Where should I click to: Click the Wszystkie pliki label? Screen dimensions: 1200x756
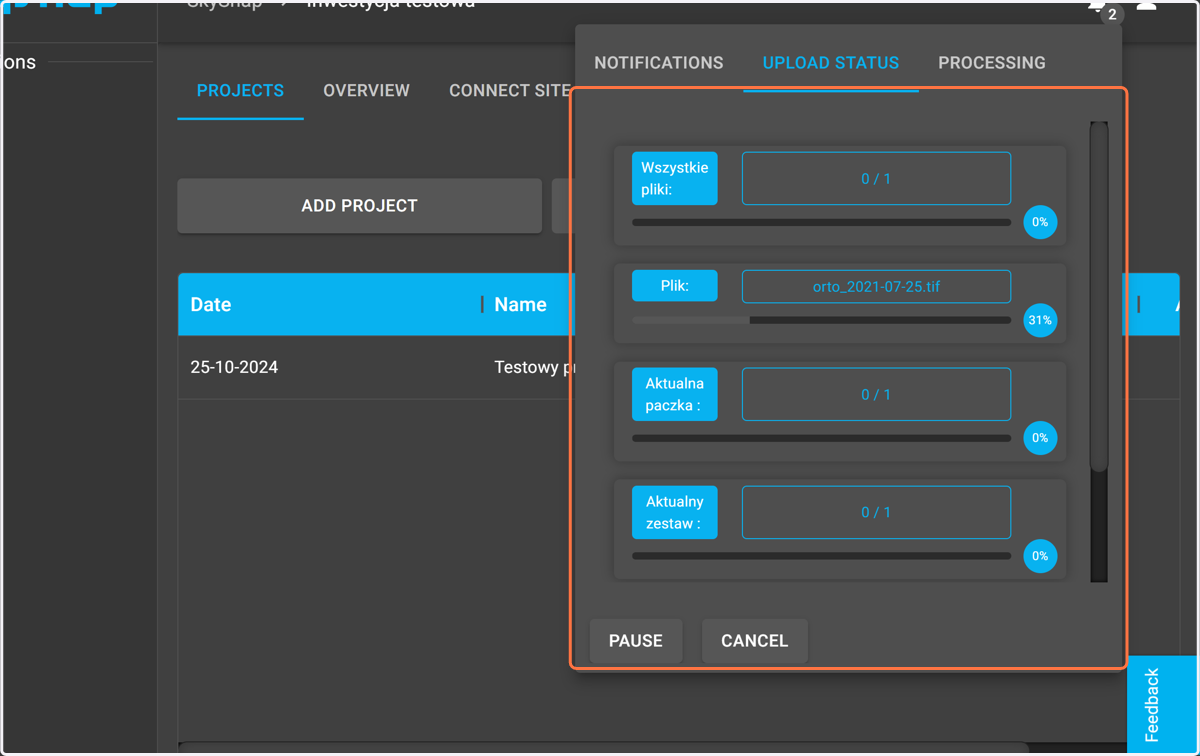click(675, 178)
